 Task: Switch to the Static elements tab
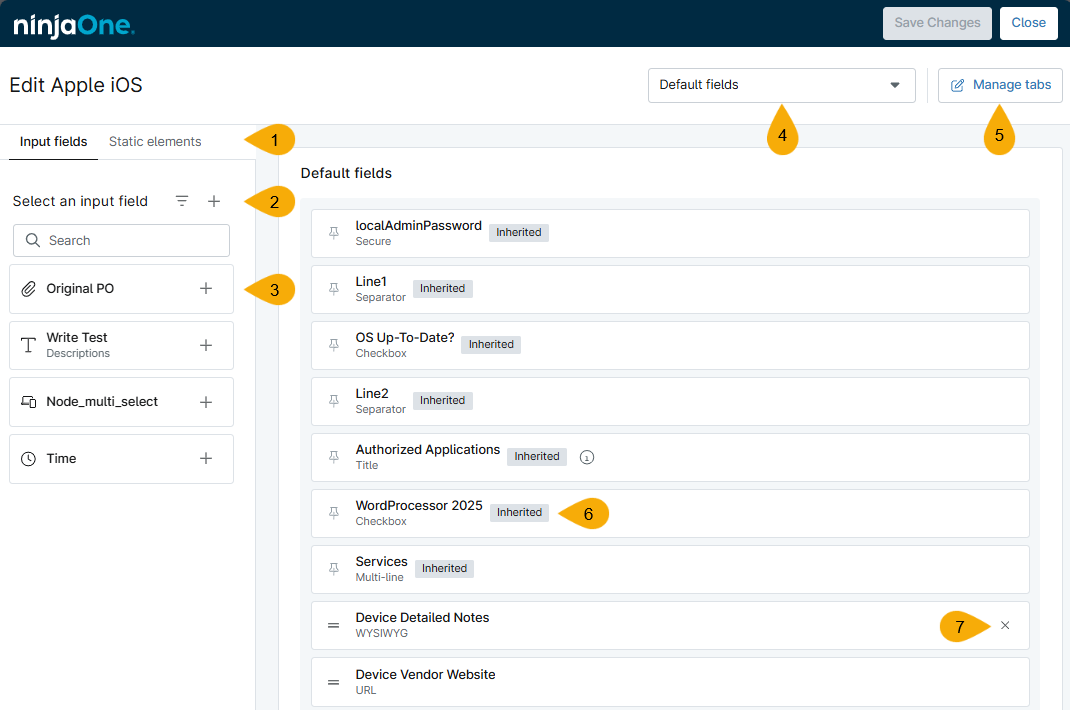click(155, 141)
